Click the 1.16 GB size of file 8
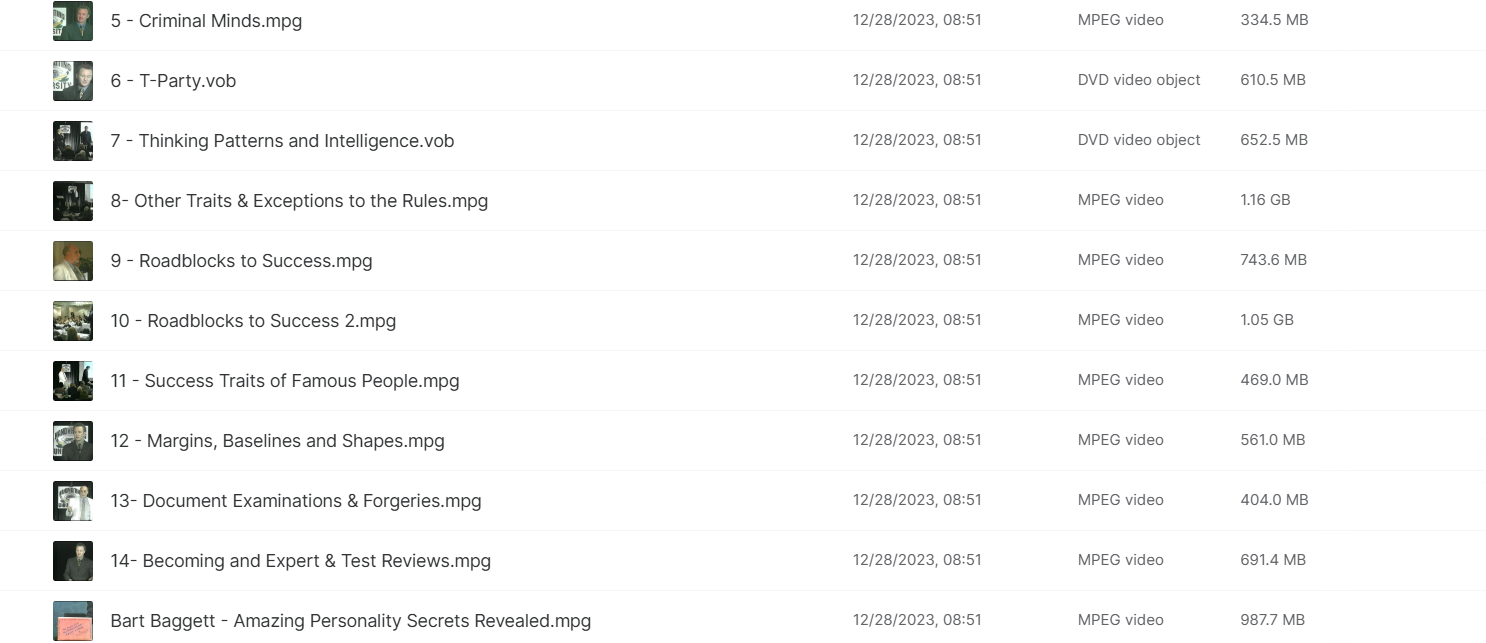This screenshot has width=1486, height=643. coord(1265,200)
